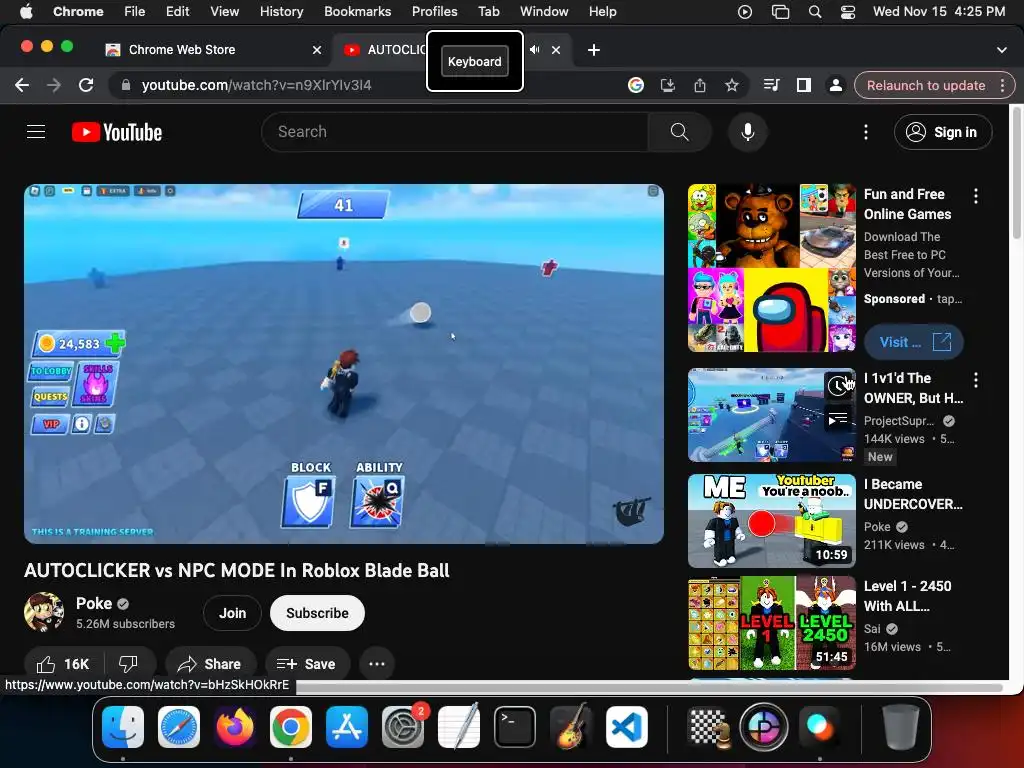
Task: Open options for I 1v1'd The OWNER video
Action: (976, 380)
